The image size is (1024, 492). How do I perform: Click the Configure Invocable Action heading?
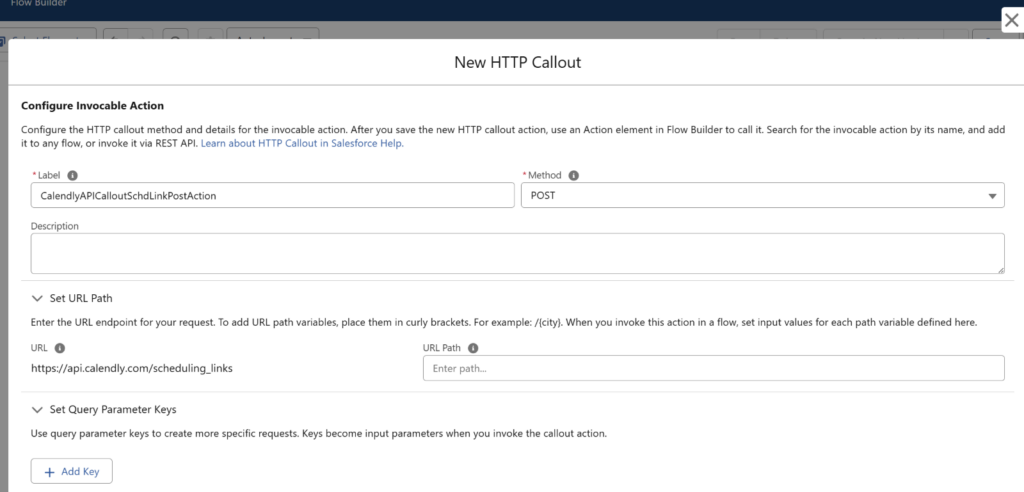pos(93,105)
